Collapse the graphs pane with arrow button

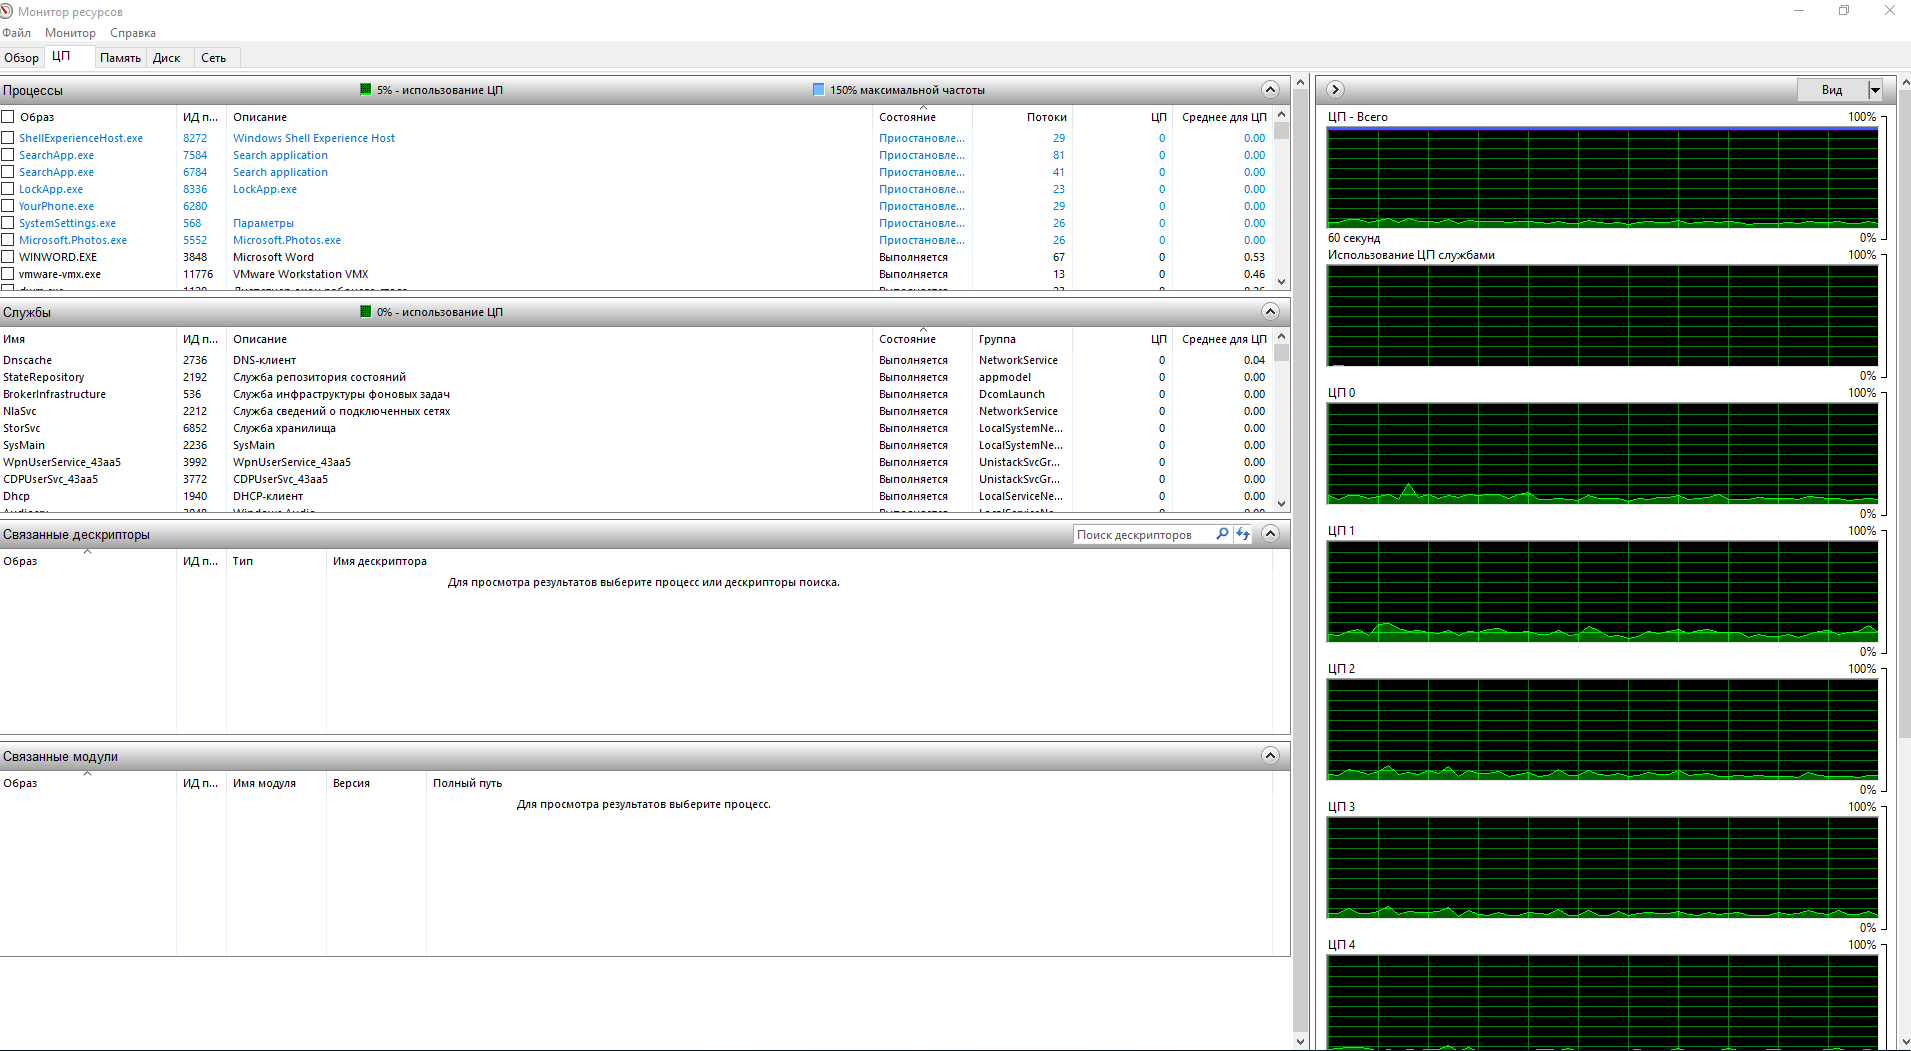click(1335, 90)
